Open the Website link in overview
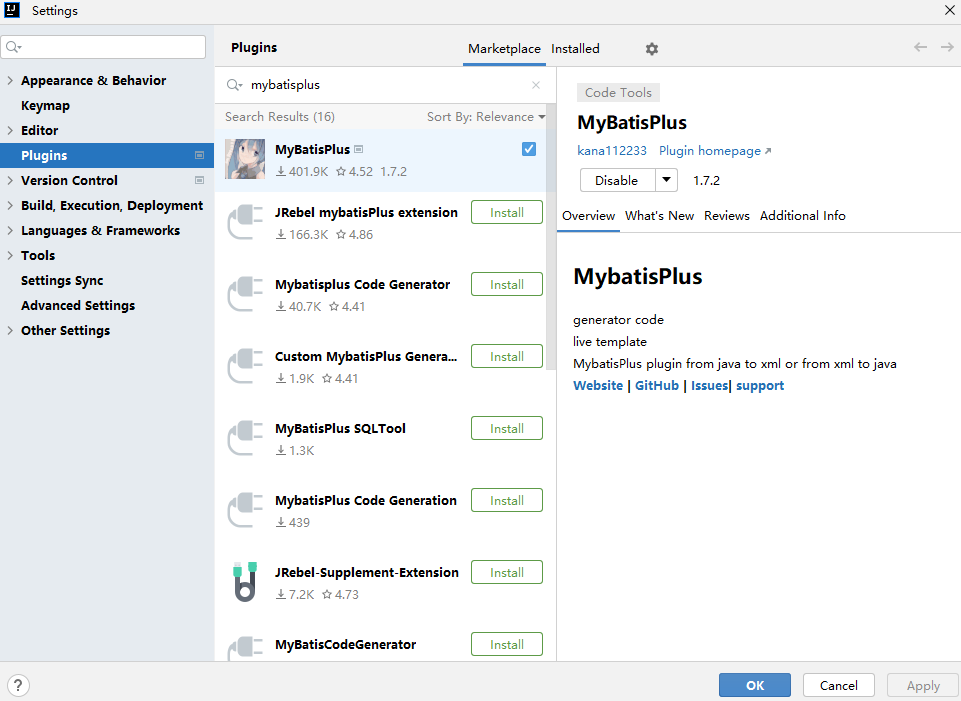This screenshot has height=701, width=961. [598, 385]
